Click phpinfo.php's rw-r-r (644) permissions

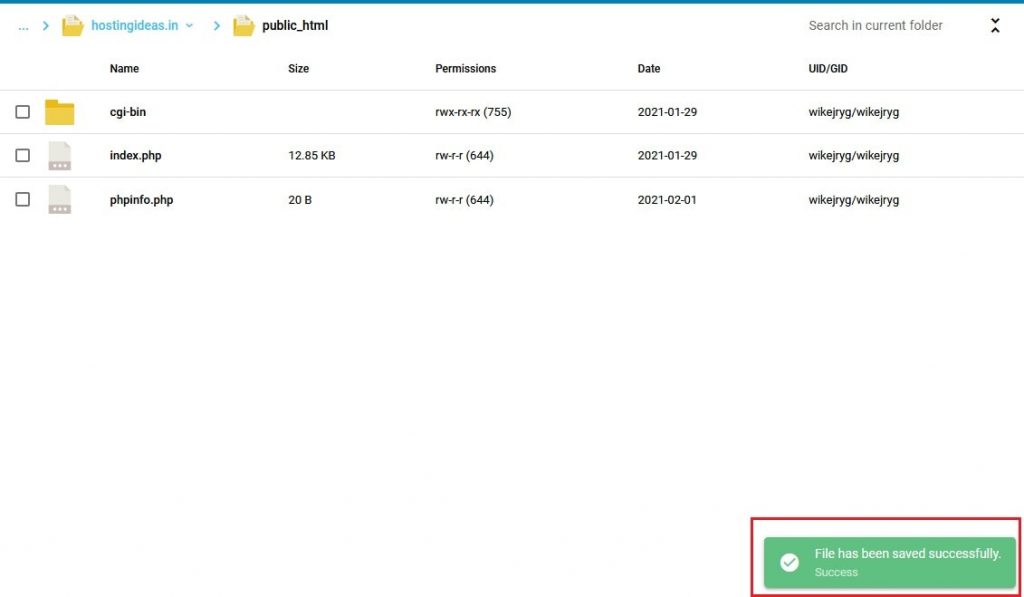point(464,200)
